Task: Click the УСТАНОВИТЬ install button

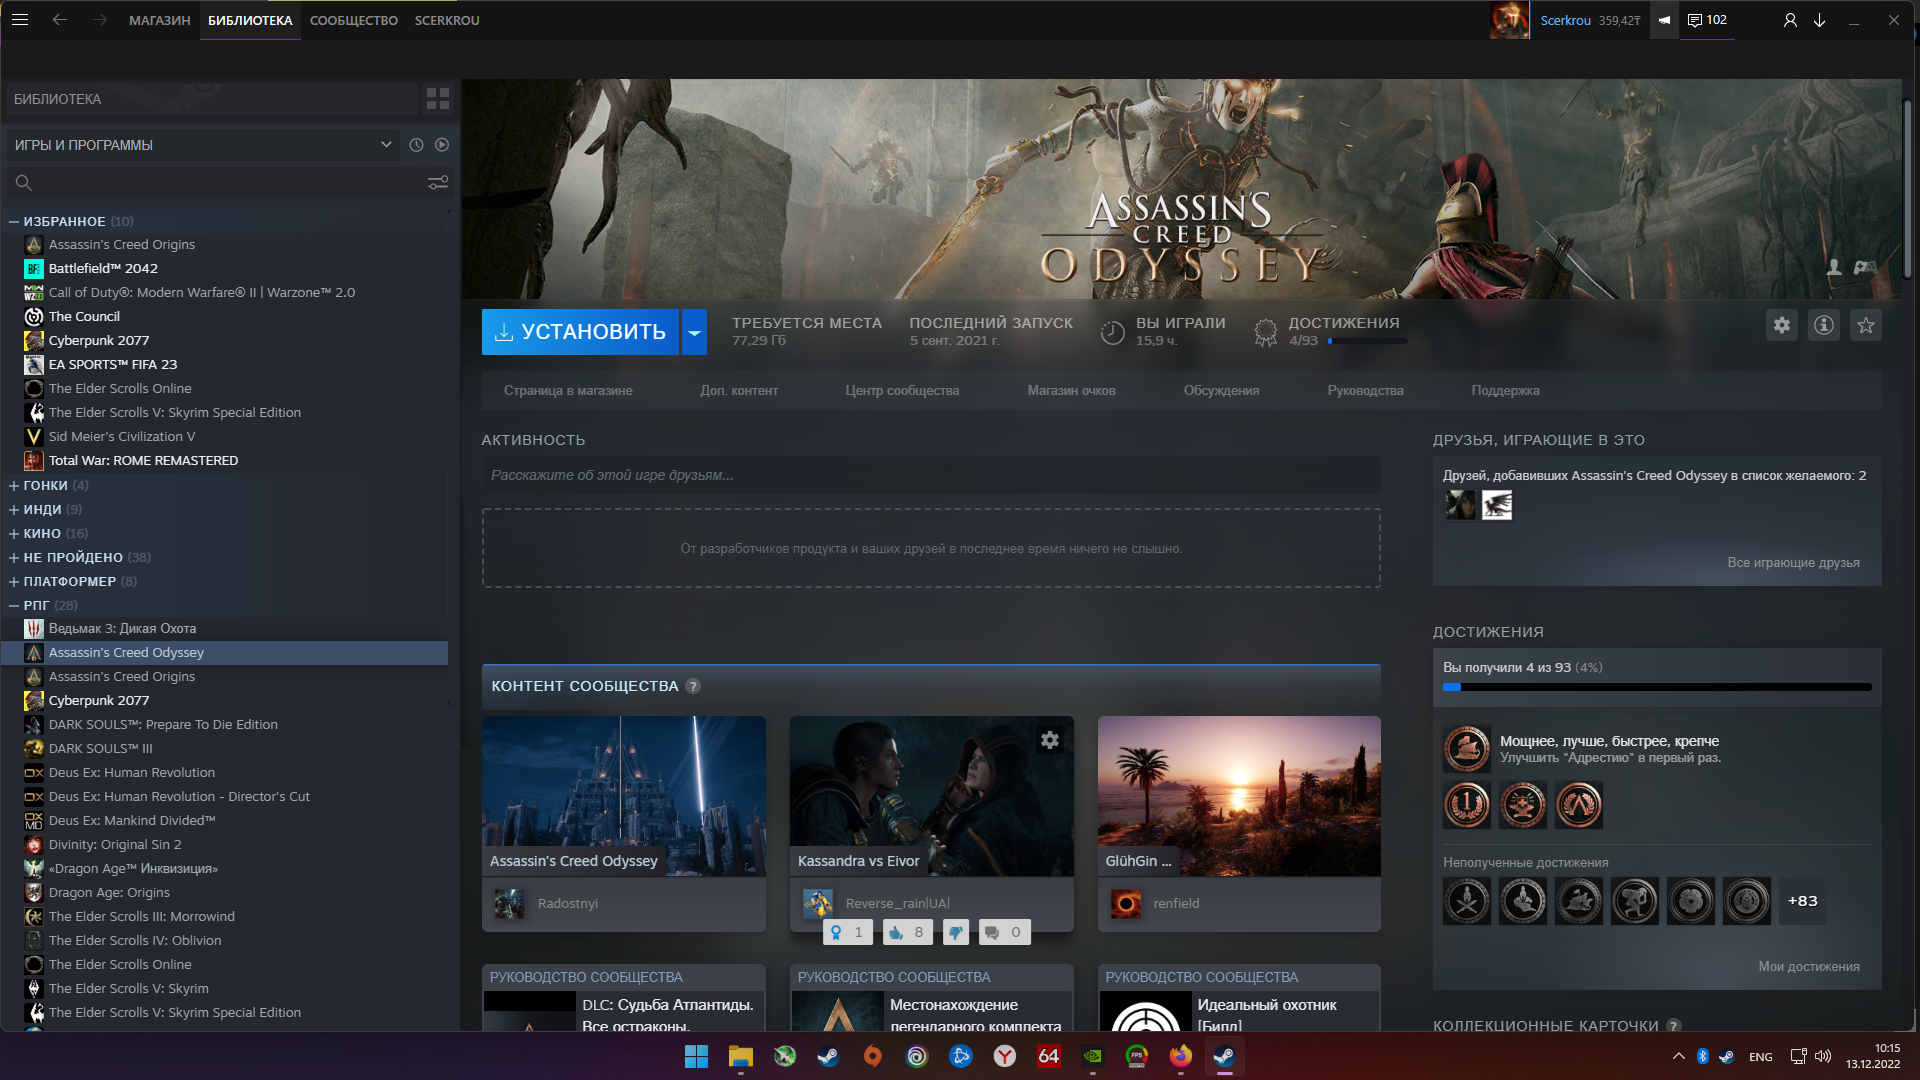Action: [x=580, y=332]
